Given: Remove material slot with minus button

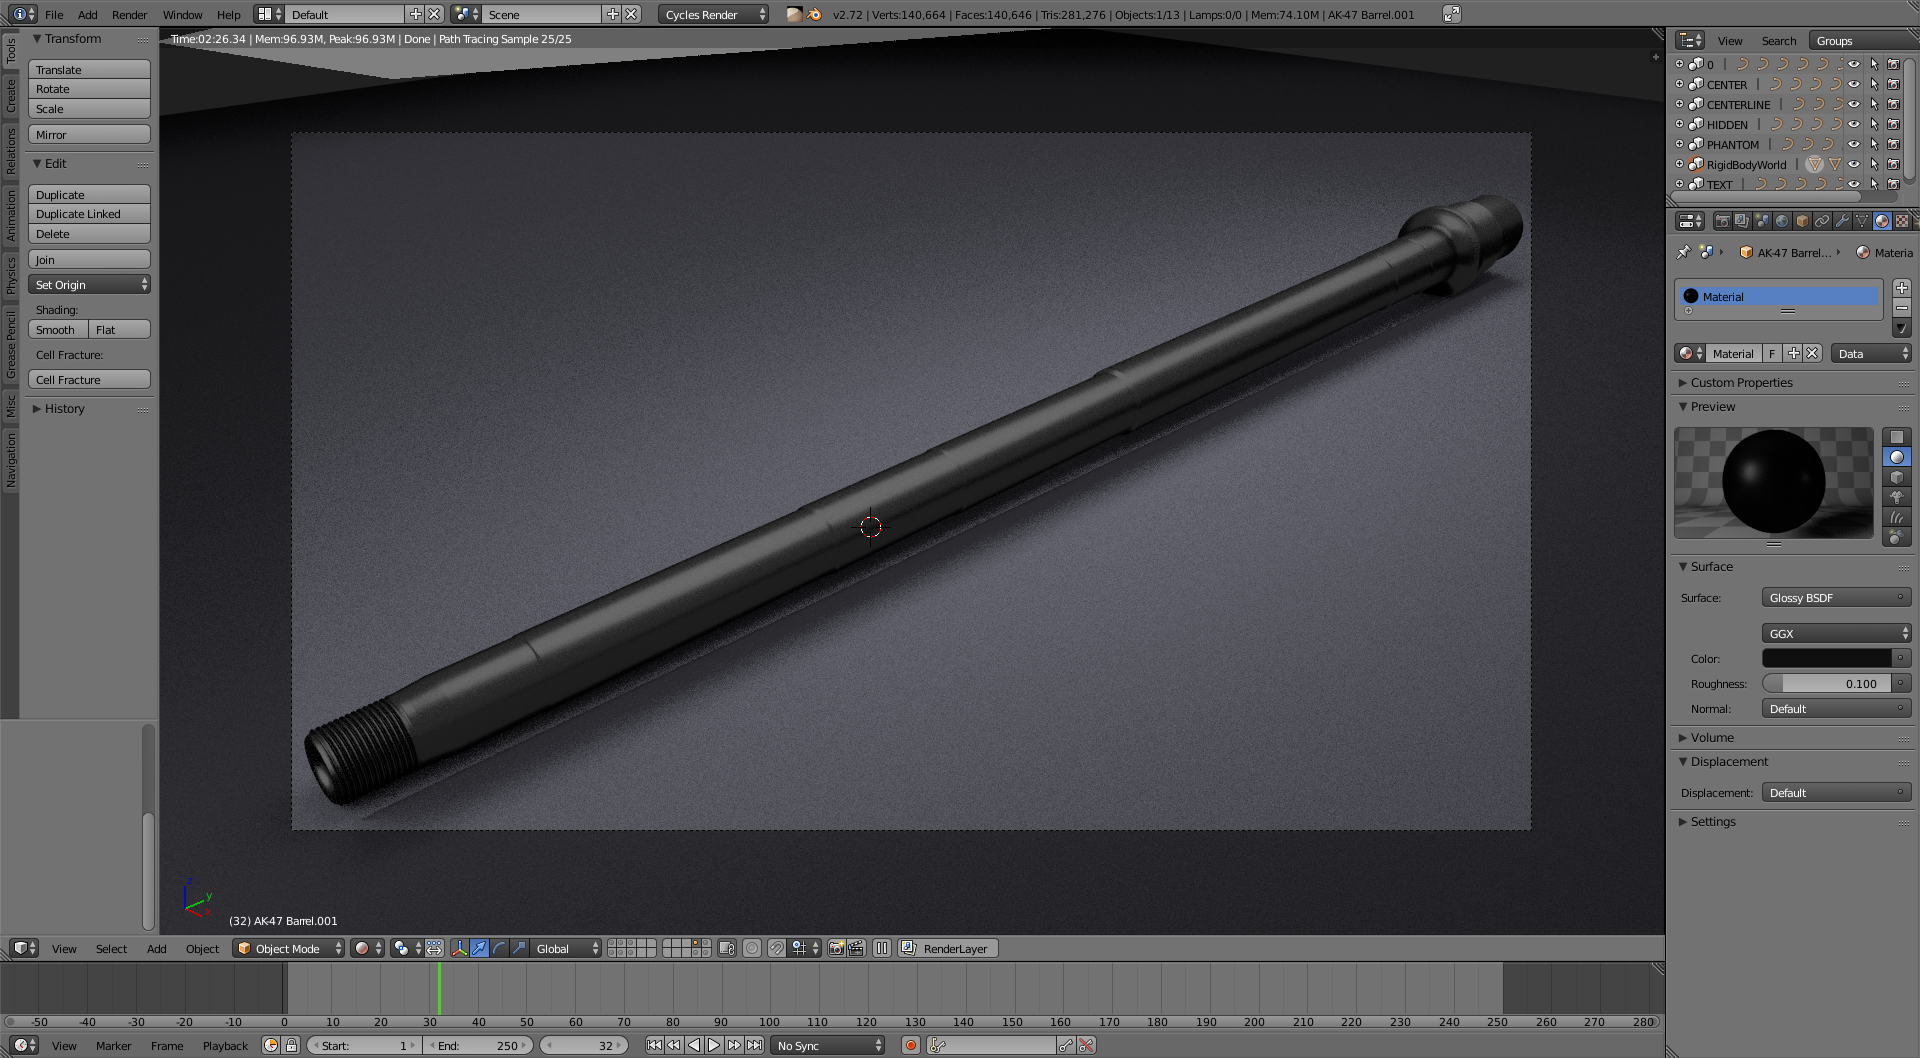Looking at the screenshot, I should pos(1902,308).
